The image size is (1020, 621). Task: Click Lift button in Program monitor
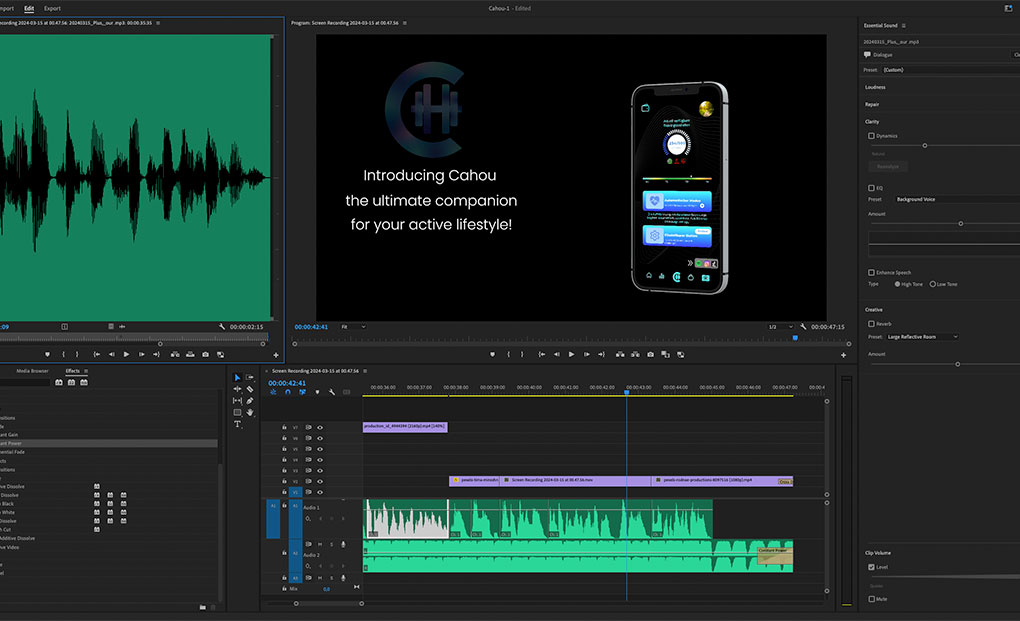pos(619,354)
